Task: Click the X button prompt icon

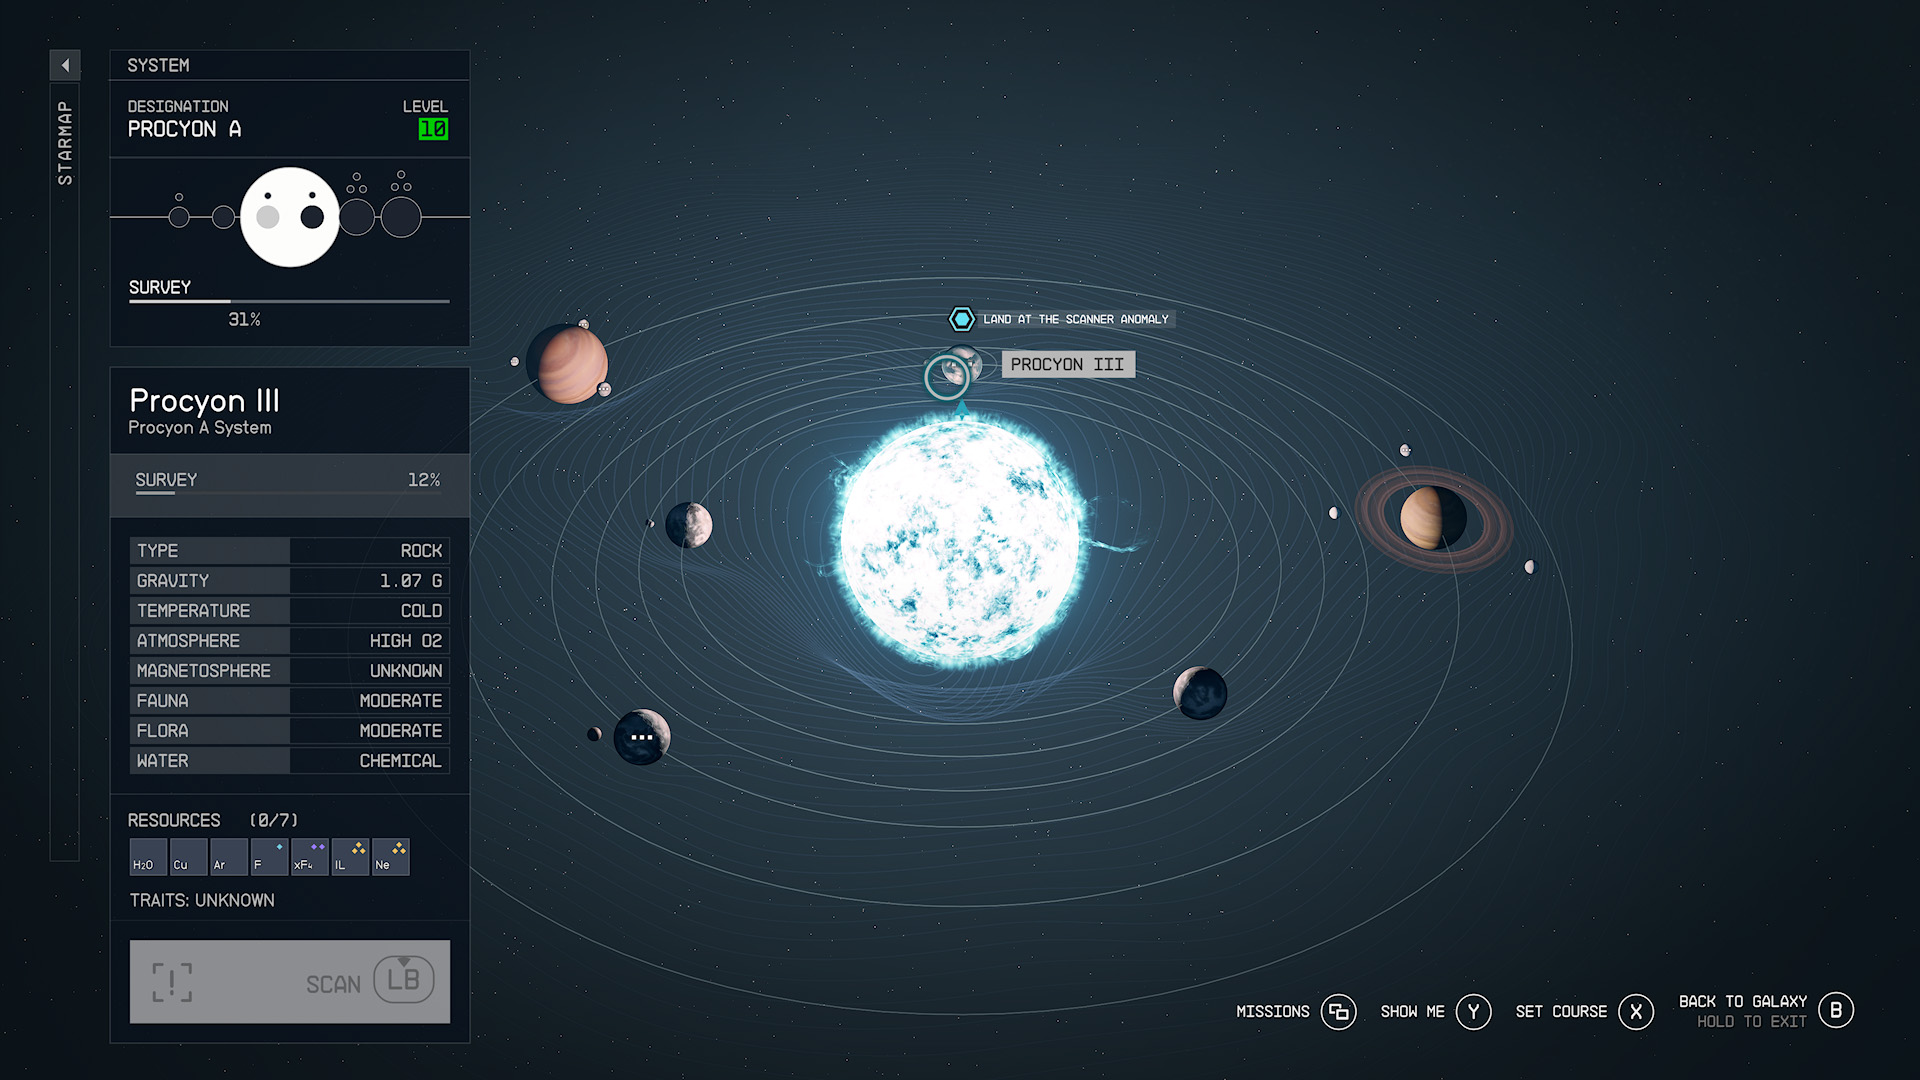Action: 1636,1012
